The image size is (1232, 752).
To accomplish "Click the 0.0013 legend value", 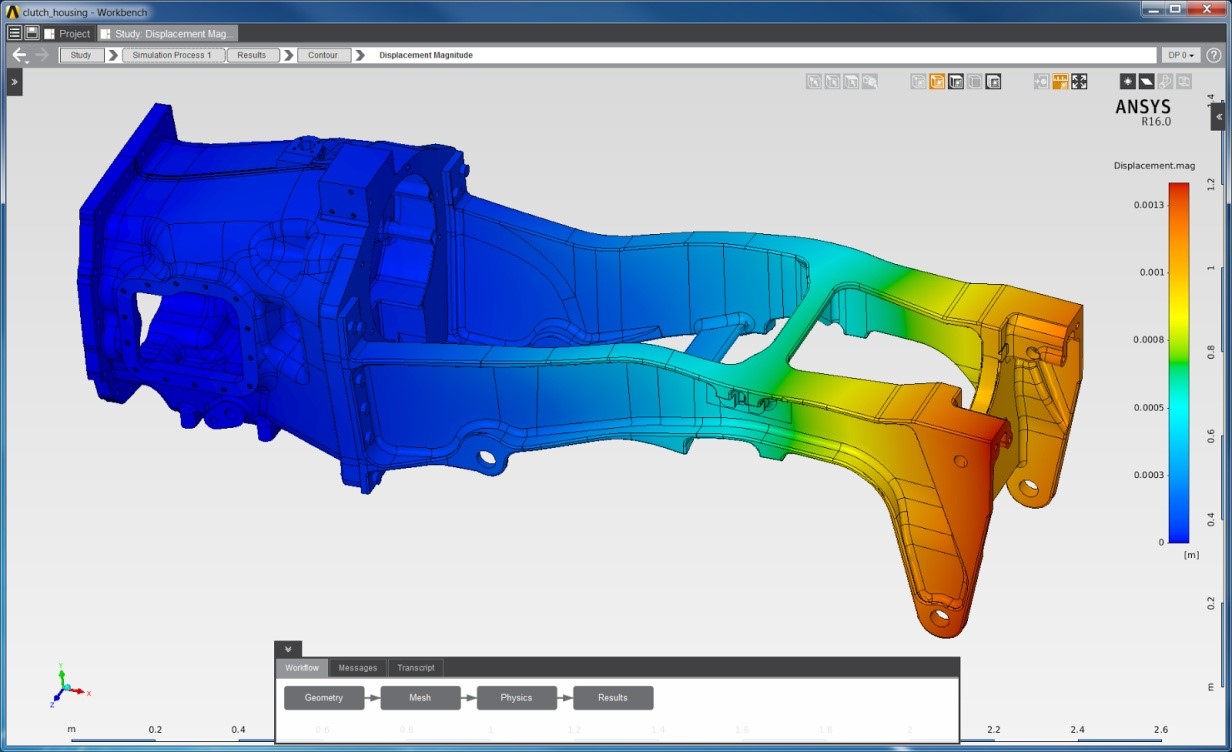I will pyautogui.click(x=1150, y=205).
